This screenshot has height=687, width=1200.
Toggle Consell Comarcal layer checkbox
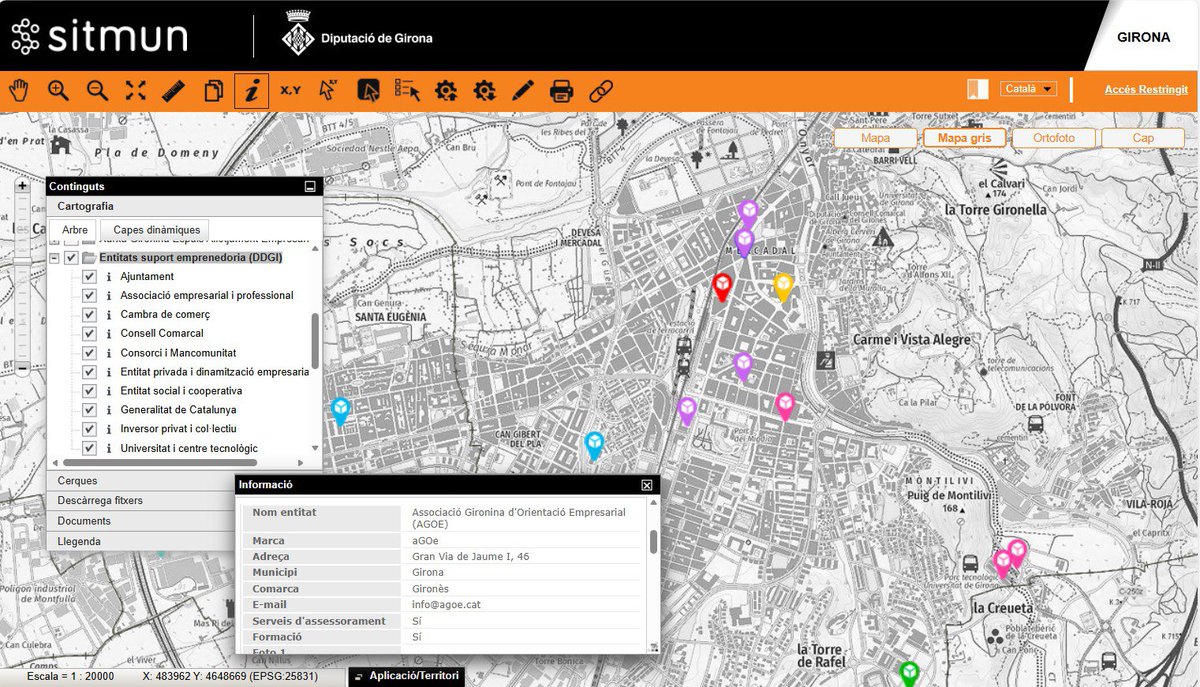(x=89, y=334)
